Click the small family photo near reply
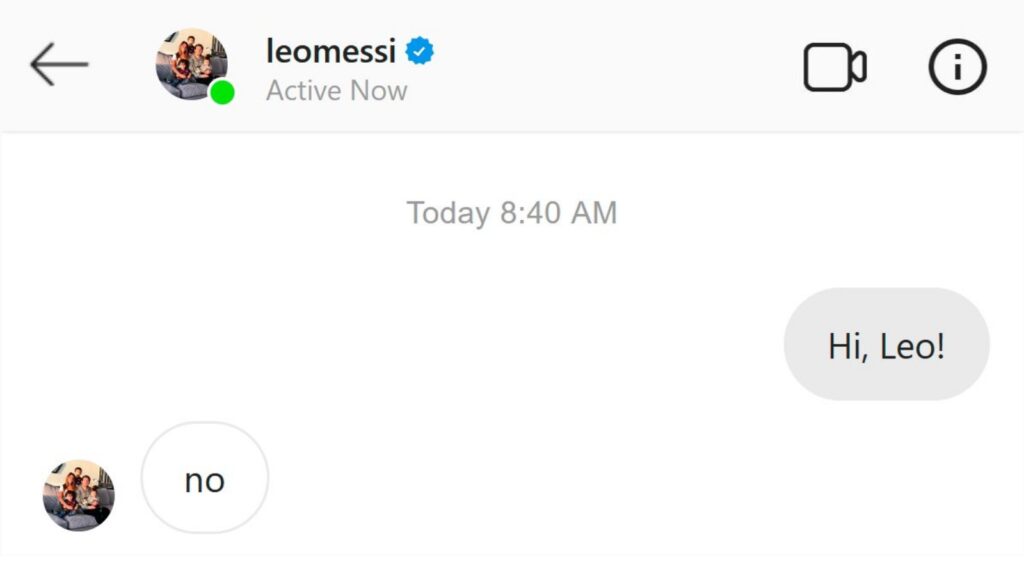The image size is (1024, 576). point(78,495)
